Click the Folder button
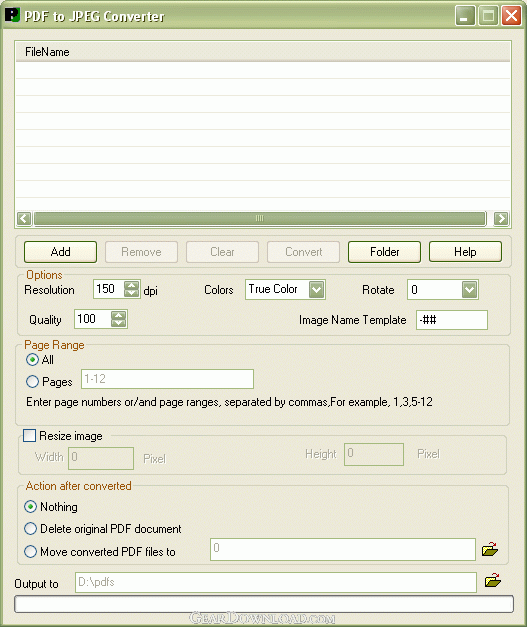Screen dimensions: 527x627 pyautogui.click(x=384, y=252)
